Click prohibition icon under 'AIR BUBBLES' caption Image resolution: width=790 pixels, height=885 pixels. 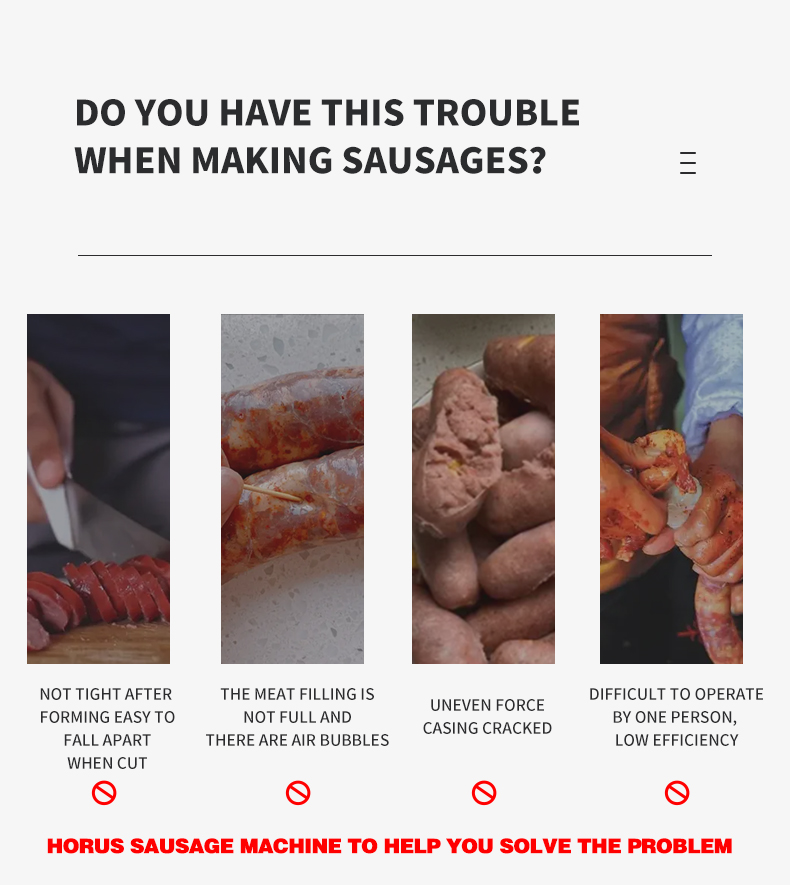point(298,792)
